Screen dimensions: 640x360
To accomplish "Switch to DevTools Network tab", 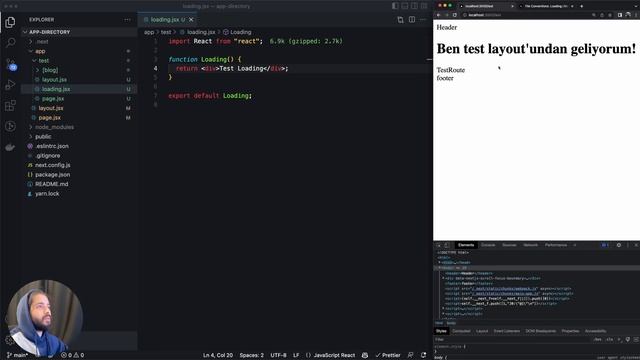I will 530,245.
